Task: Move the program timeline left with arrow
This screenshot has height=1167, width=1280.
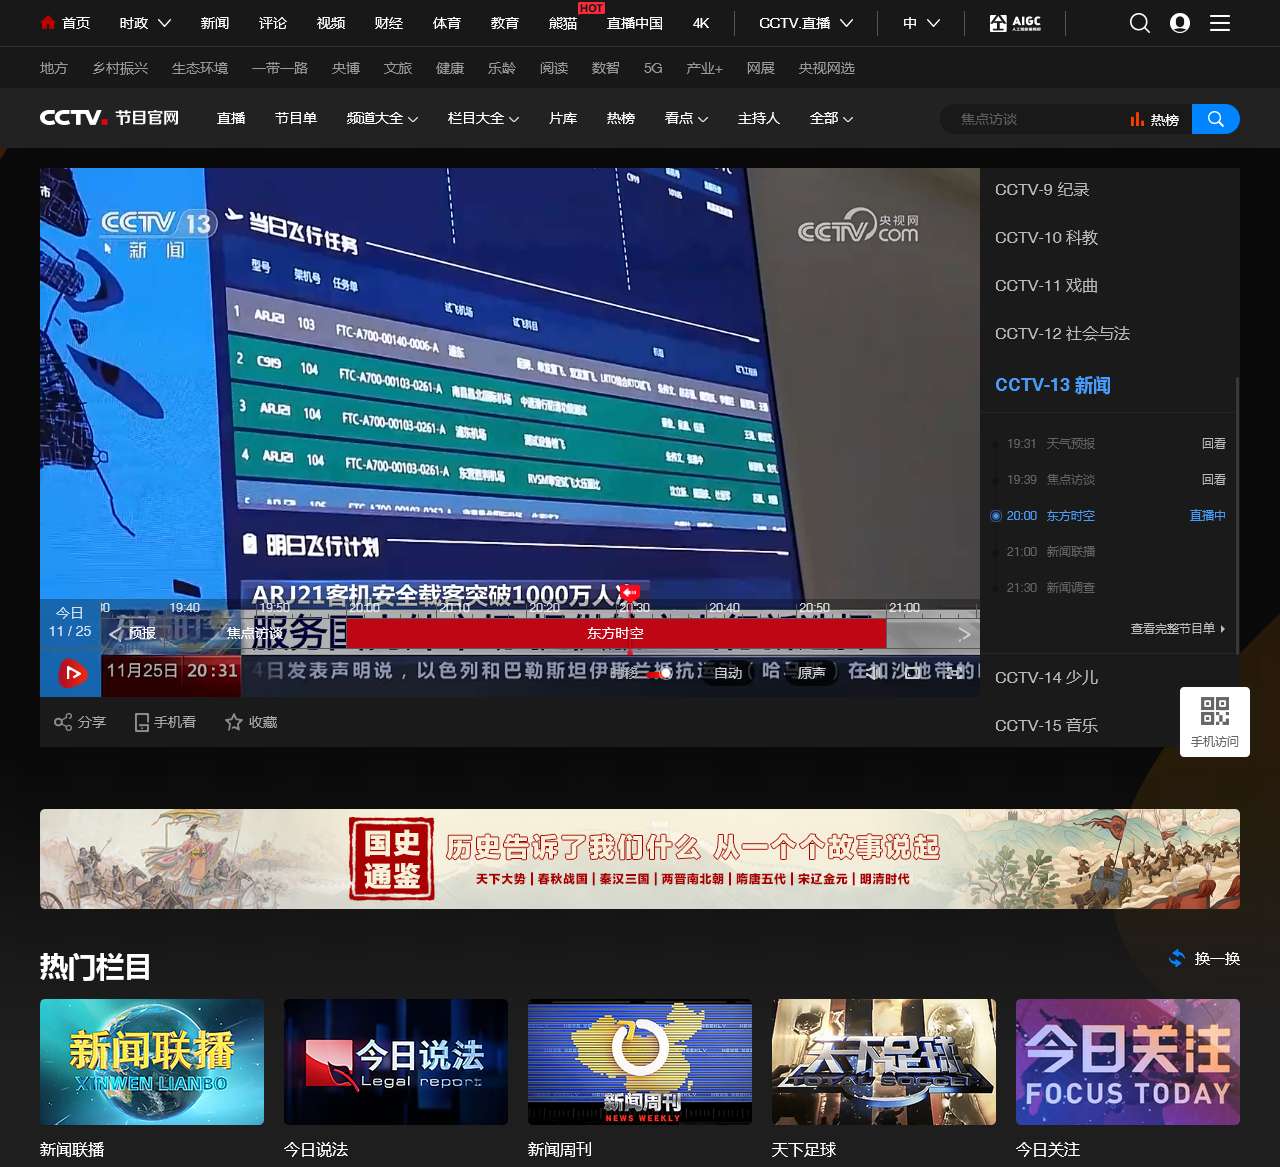Action: (115, 634)
